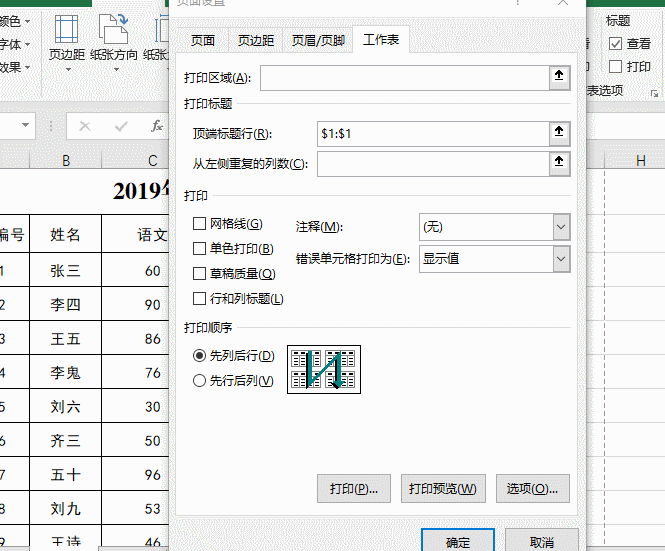Open the Orientation (纸张方向) dropdown arrow

tap(116, 69)
